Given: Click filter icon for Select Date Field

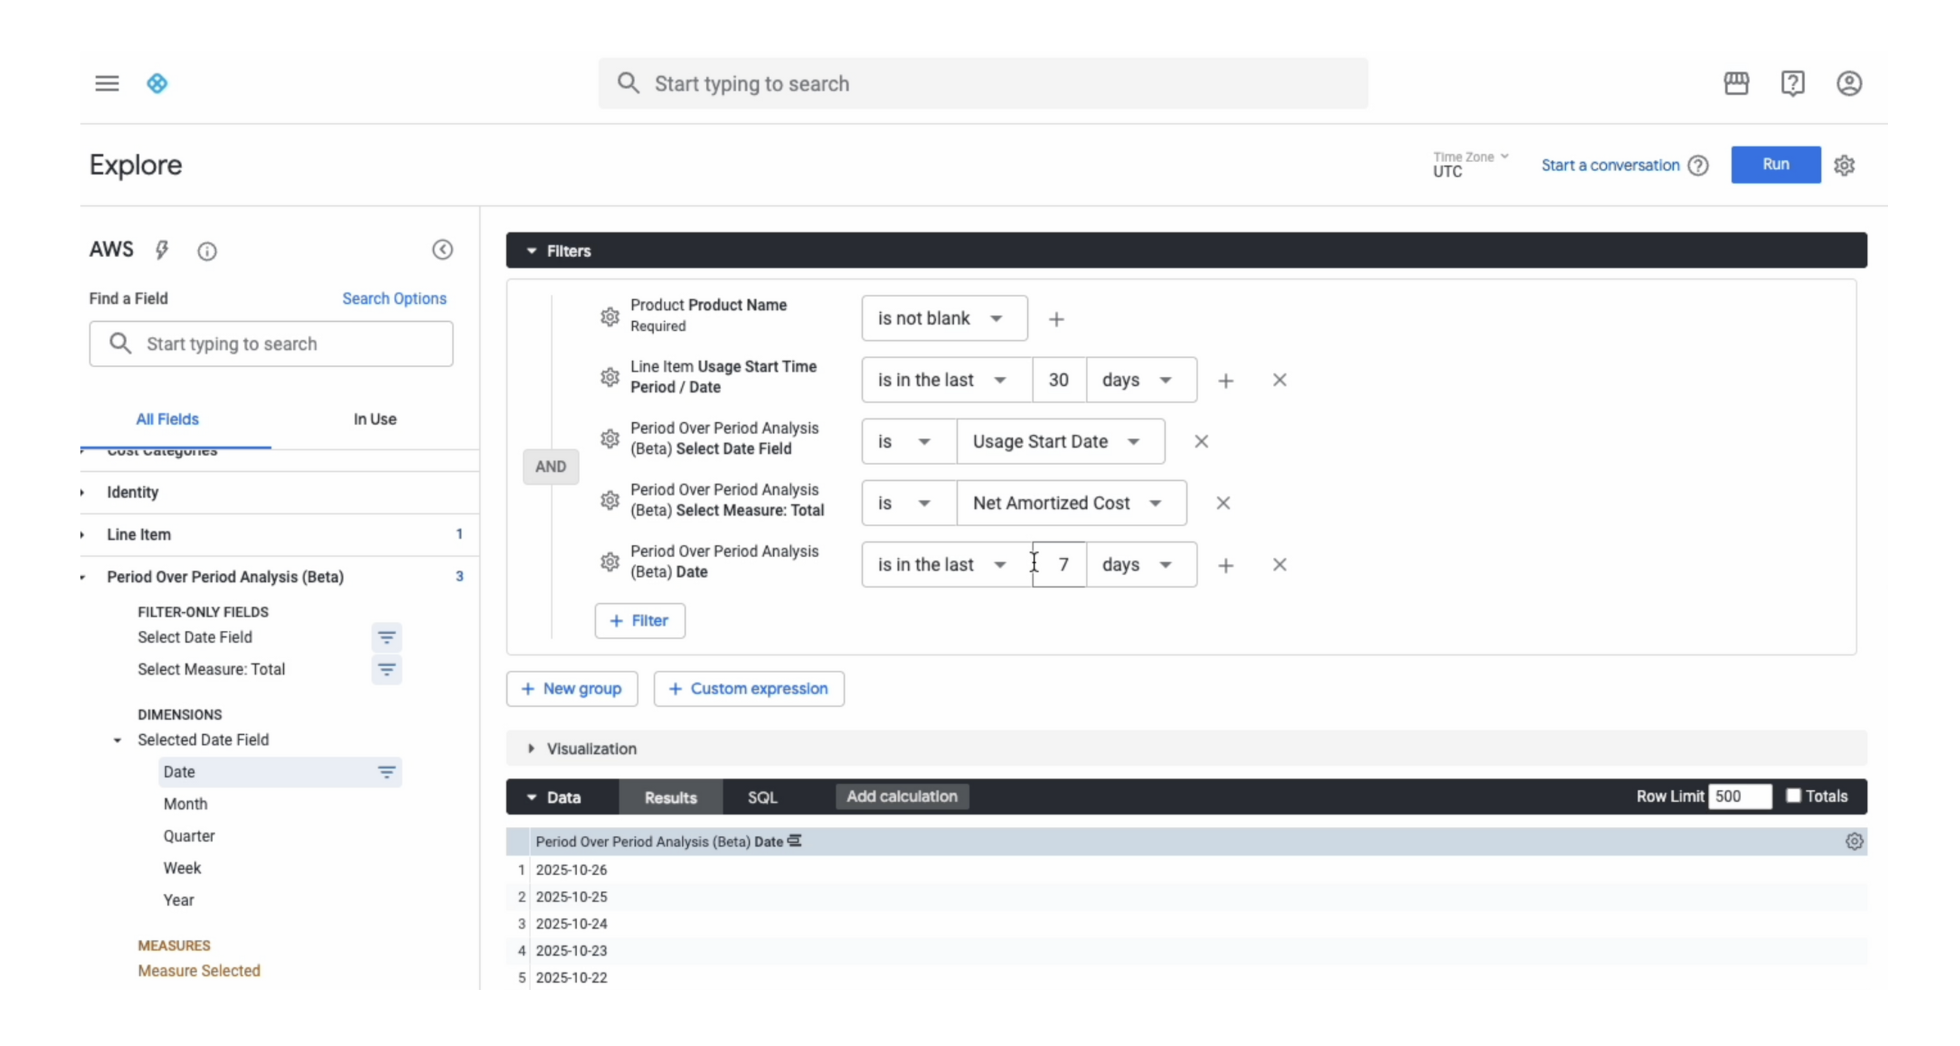Looking at the screenshot, I should pyautogui.click(x=386, y=637).
